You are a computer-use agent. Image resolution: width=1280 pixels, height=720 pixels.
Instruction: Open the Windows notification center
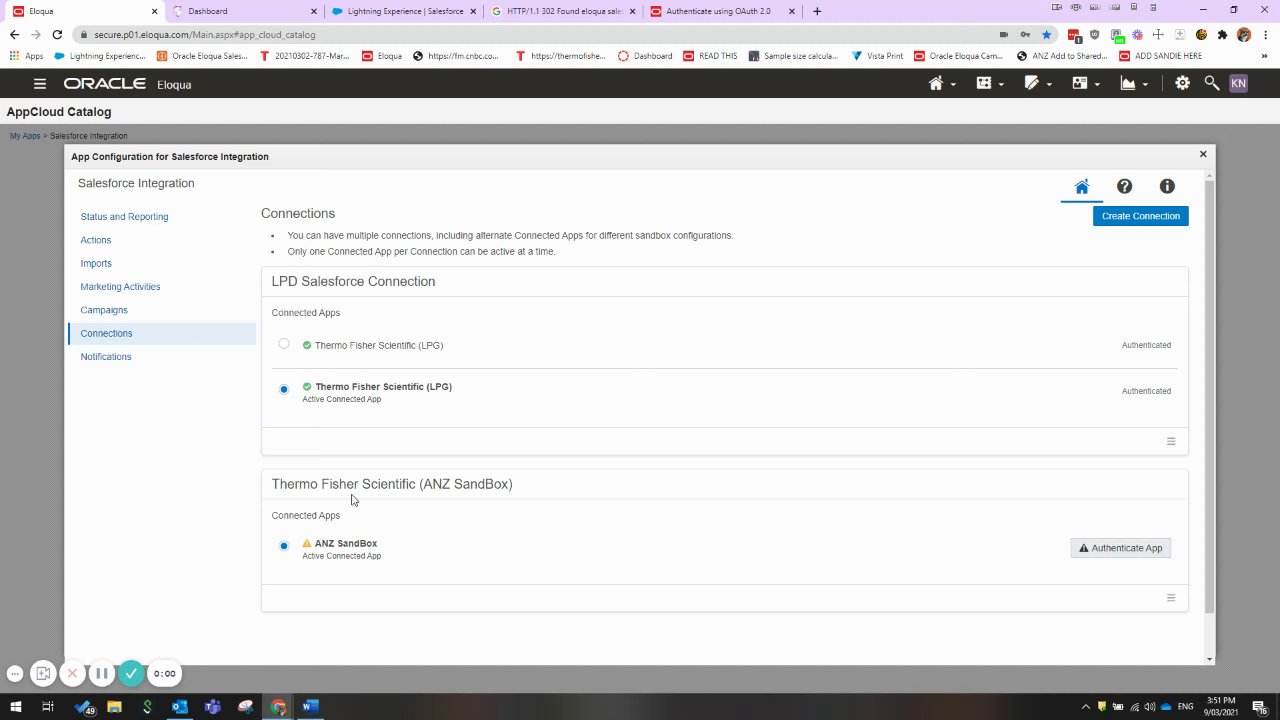1260,707
